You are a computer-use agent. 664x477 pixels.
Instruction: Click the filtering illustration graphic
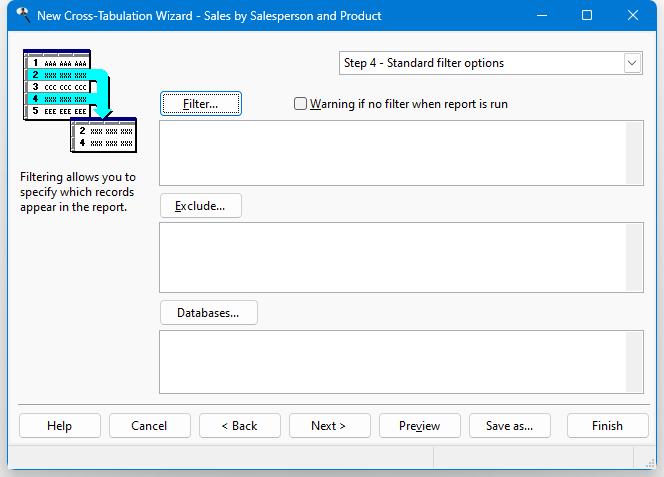[x=80, y=101]
